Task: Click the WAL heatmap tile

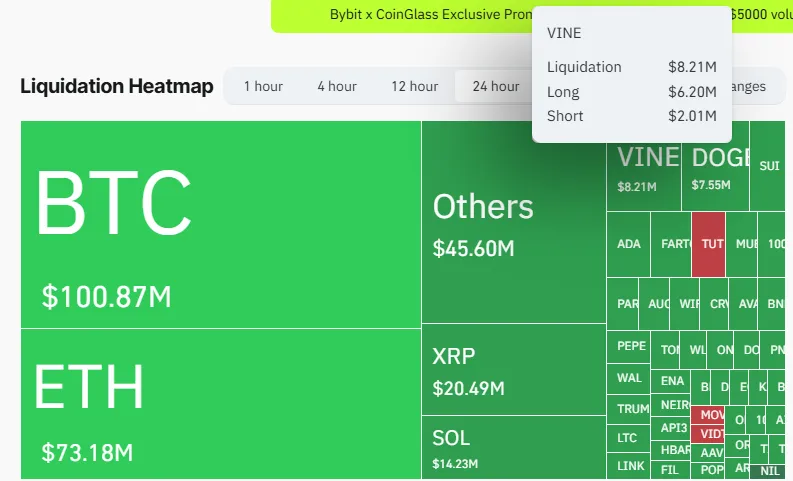Action: point(629,378)
